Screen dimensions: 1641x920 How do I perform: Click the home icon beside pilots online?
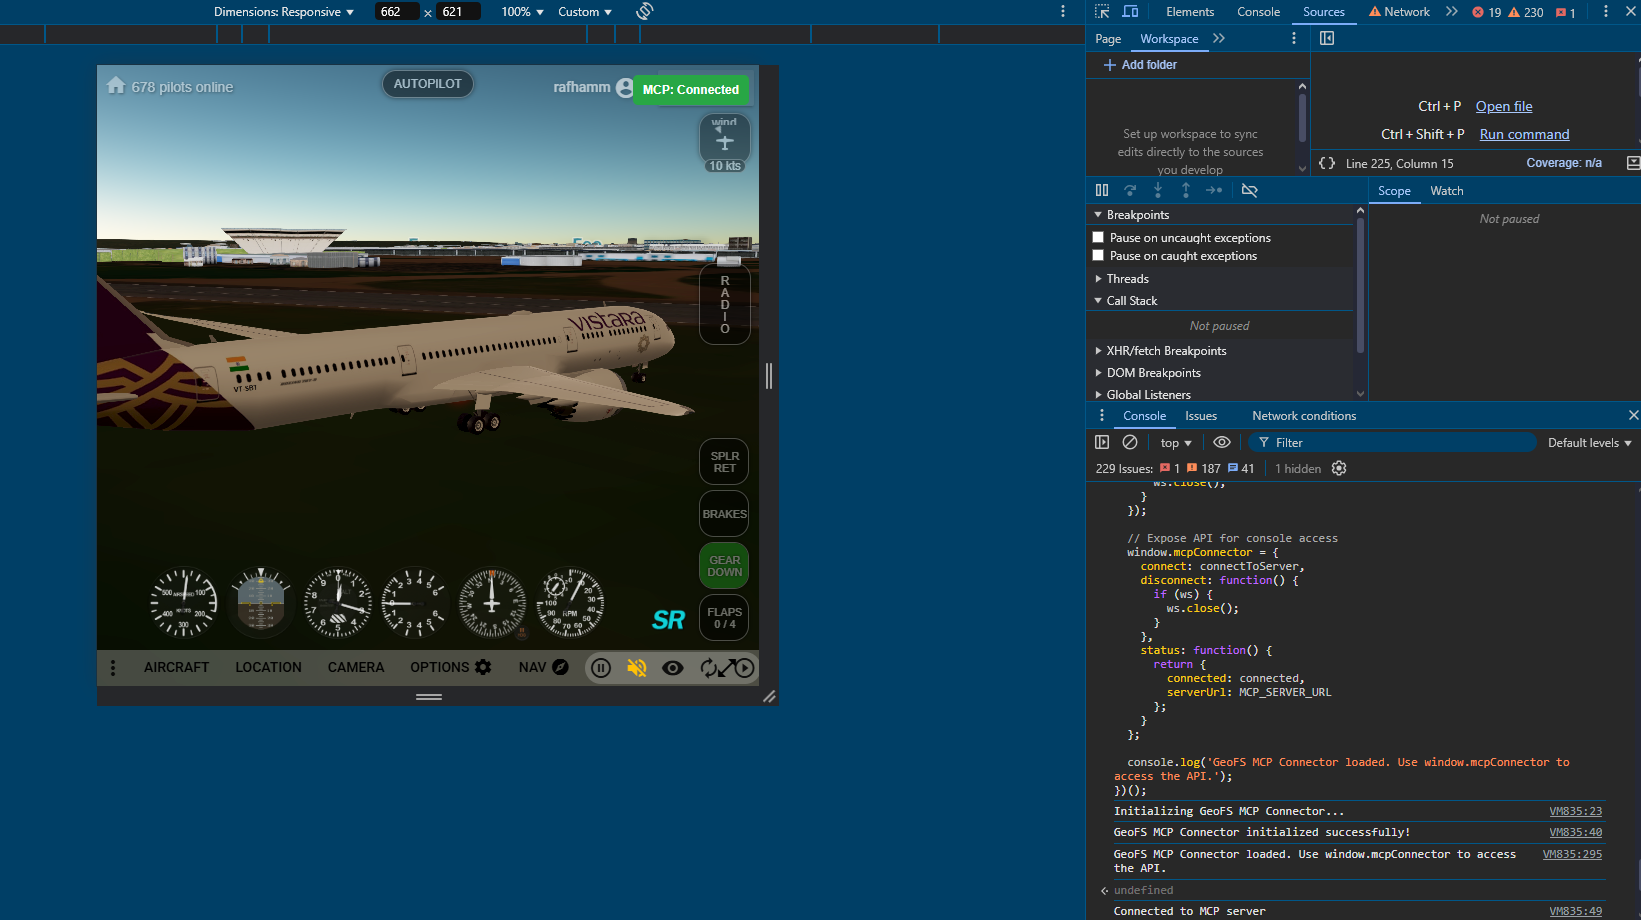[x=116, y=86]
